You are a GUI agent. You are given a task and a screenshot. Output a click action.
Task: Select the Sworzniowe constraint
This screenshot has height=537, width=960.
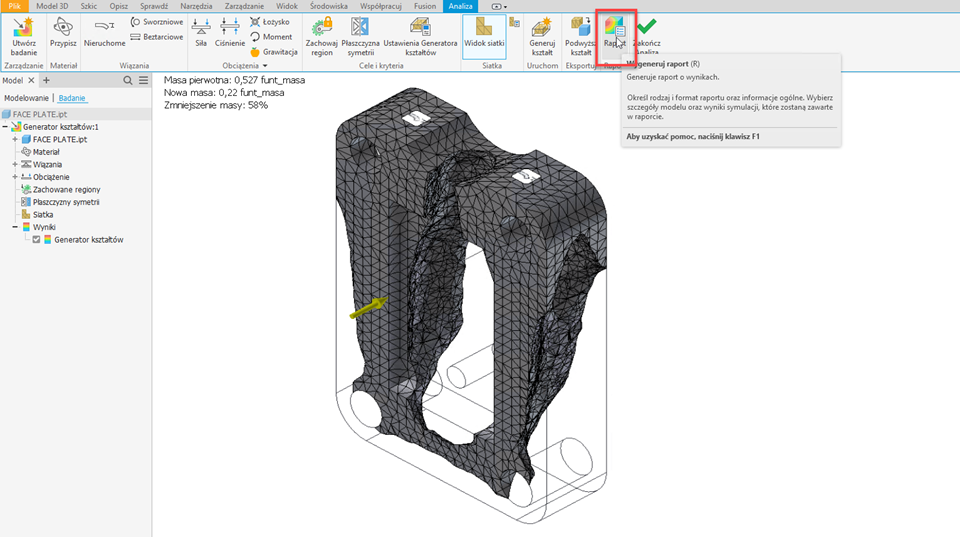157,21
